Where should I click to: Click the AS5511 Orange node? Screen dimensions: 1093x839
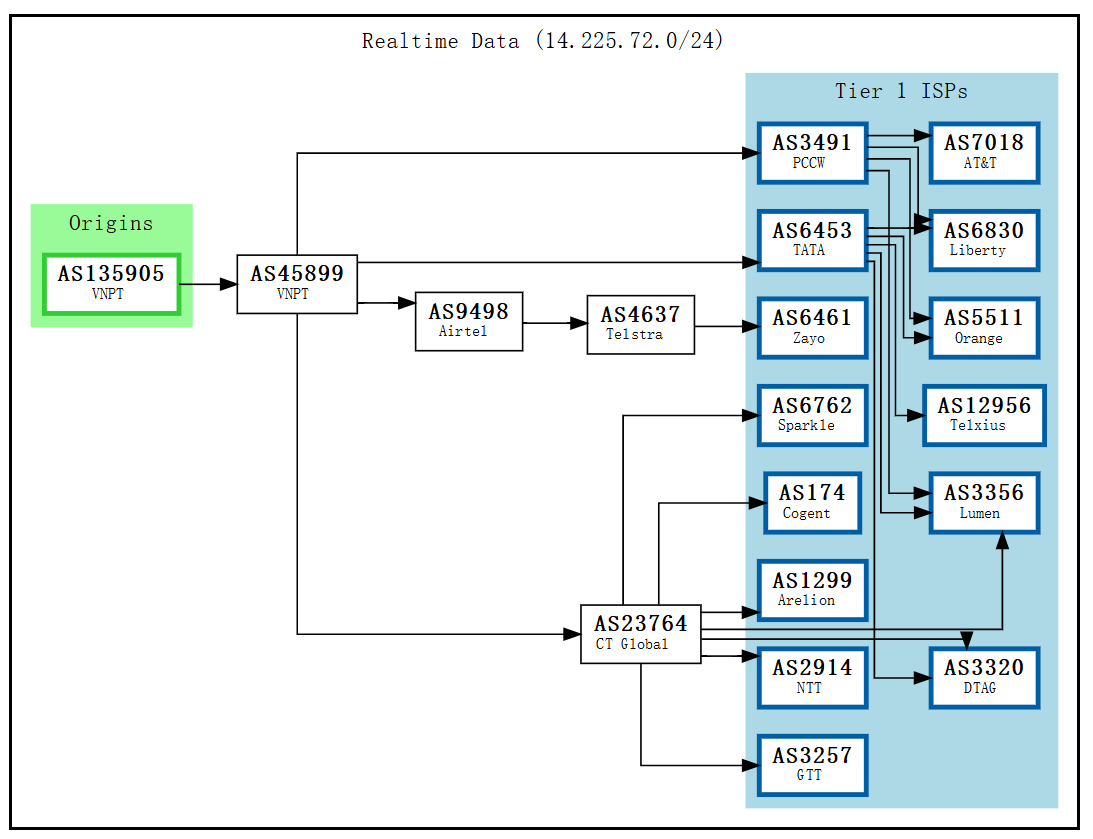984,328
